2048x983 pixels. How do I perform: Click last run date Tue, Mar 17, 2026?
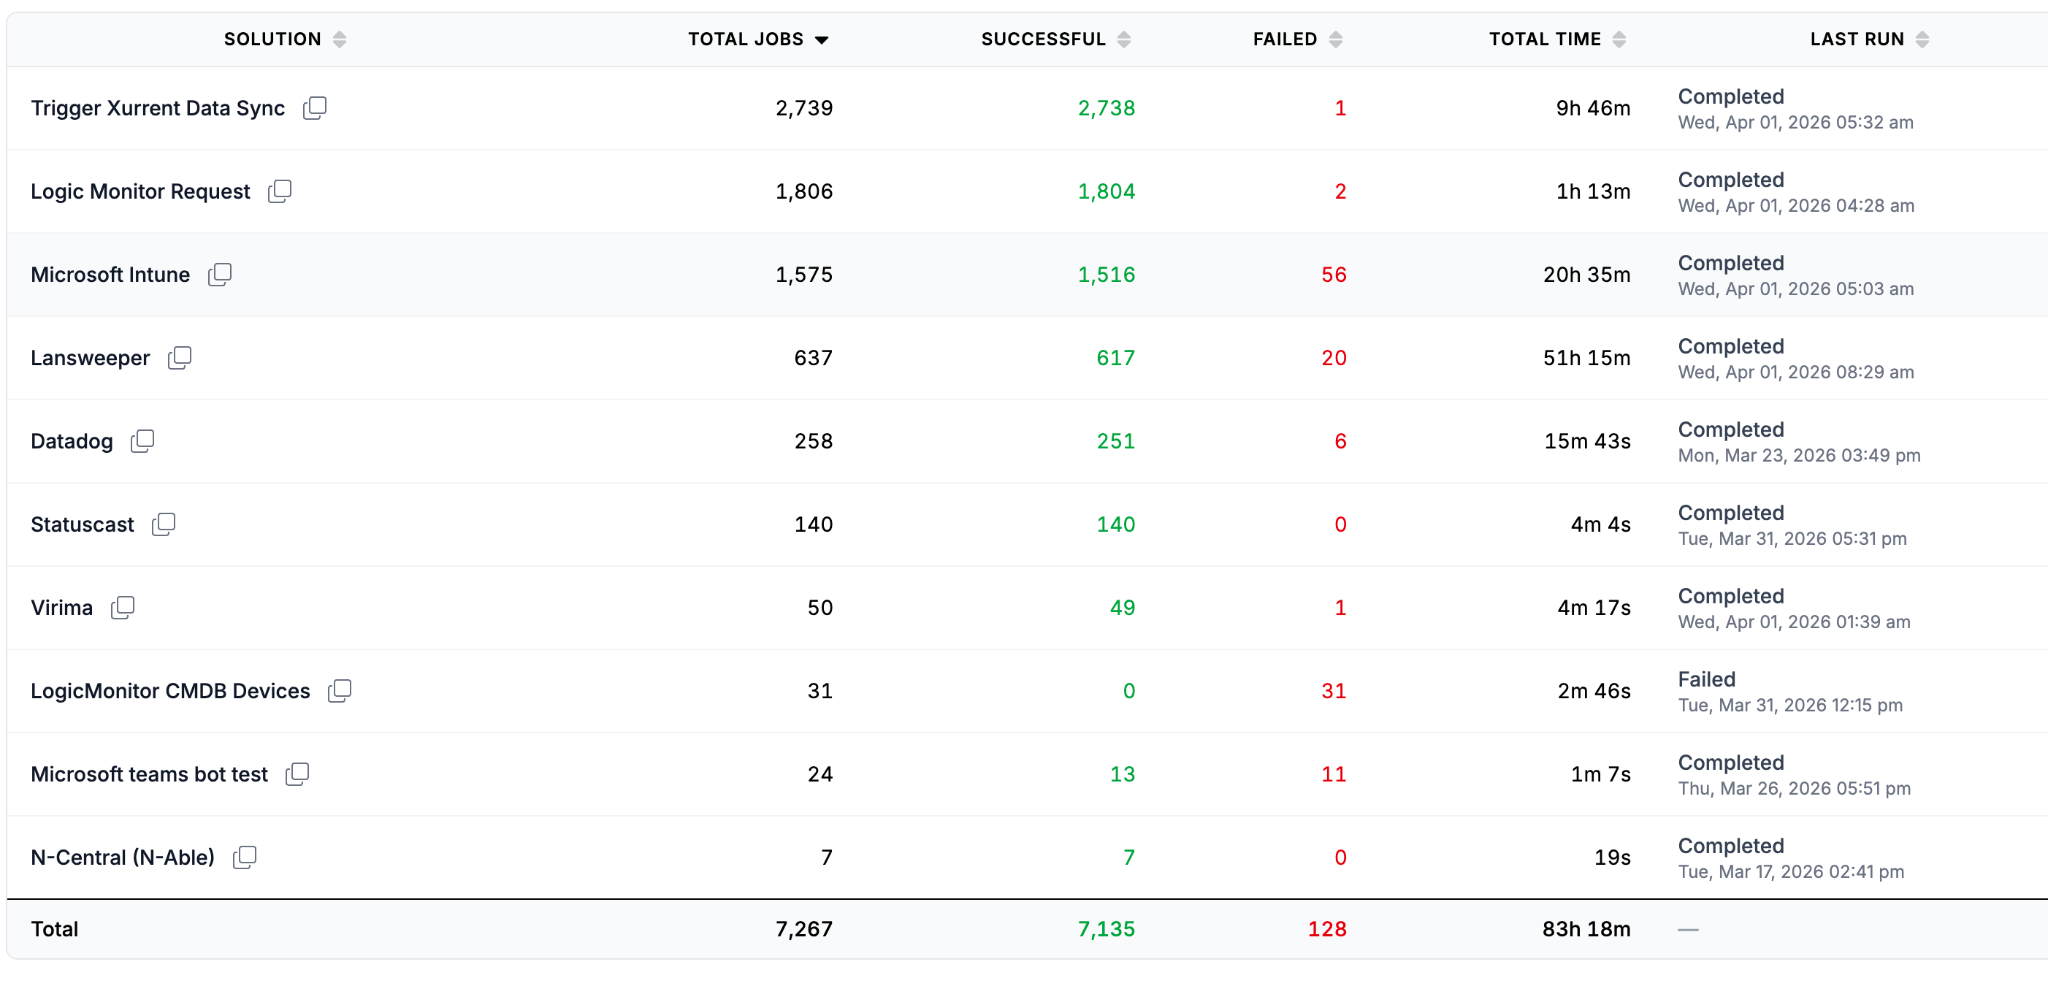[1791, 871]
